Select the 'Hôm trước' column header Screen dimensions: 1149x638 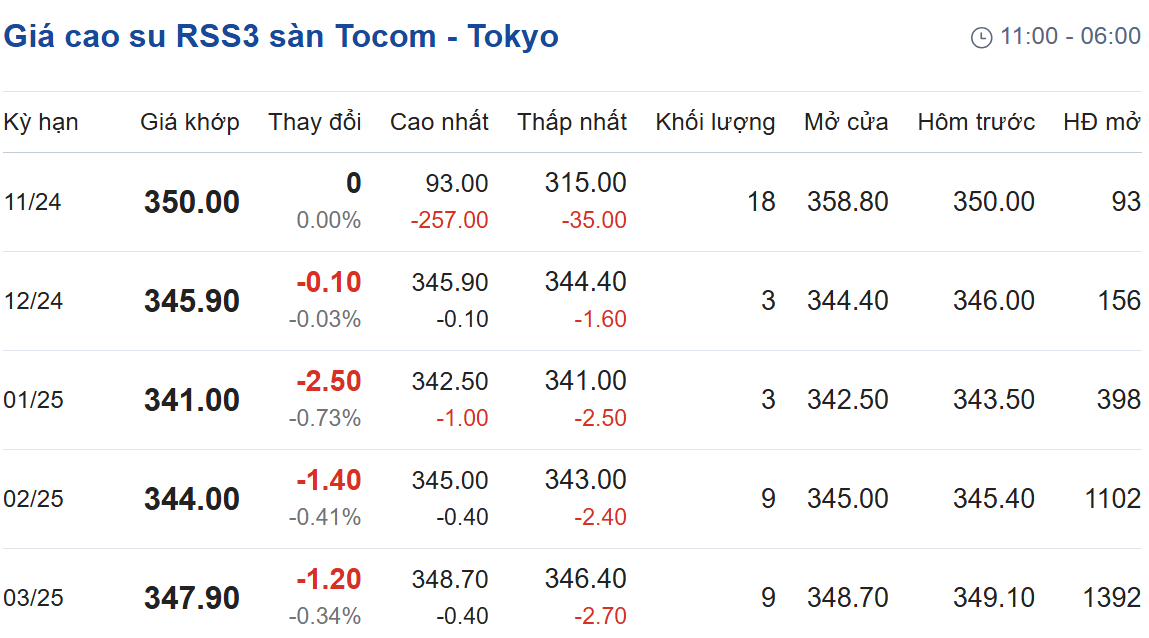tap(976, 122)
